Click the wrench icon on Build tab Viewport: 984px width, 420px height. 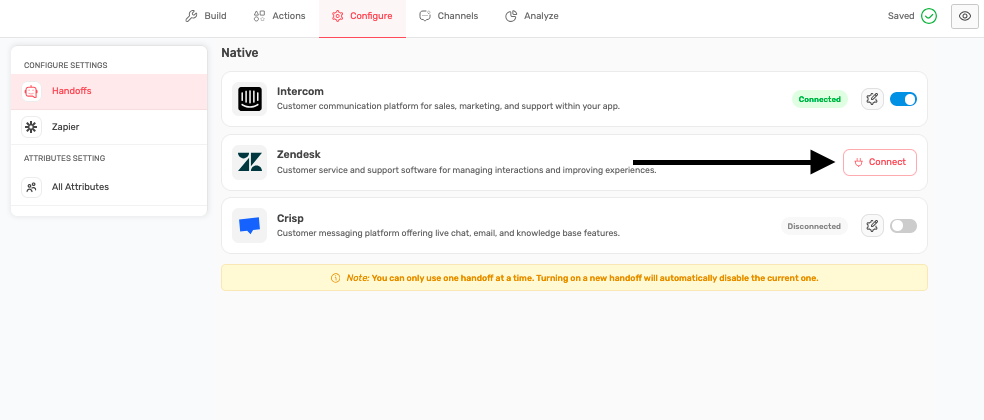(191, 16)
